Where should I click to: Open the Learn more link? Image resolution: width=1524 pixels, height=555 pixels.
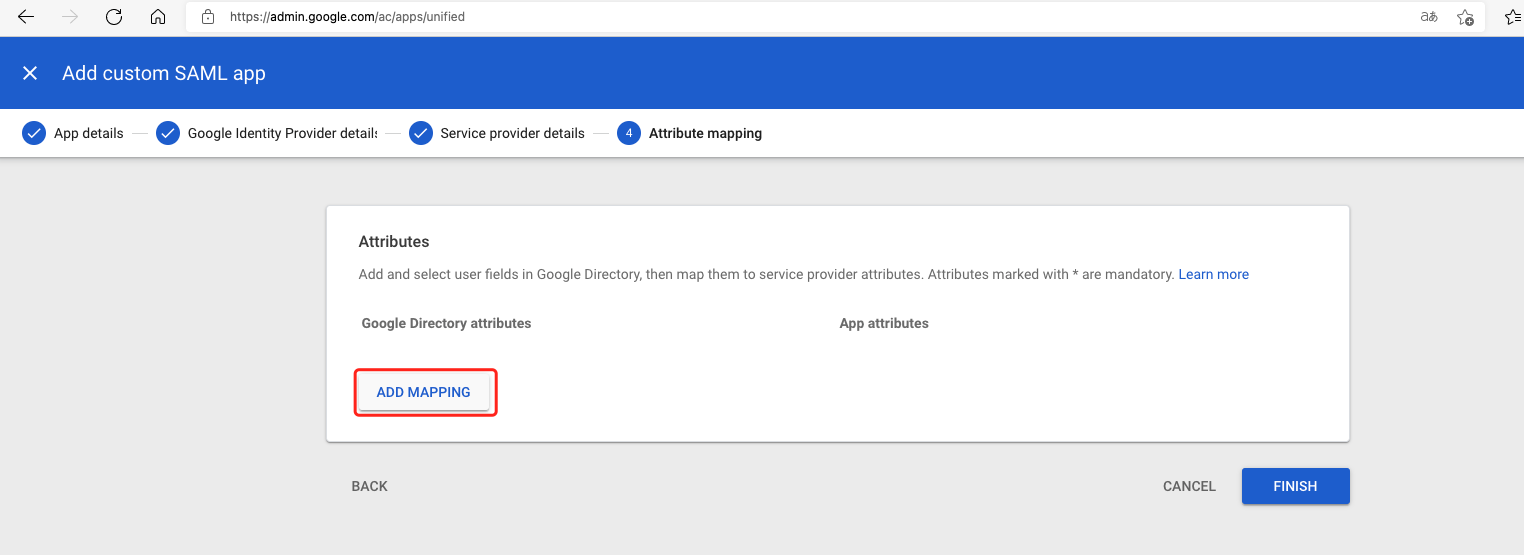coord(1213,274)
